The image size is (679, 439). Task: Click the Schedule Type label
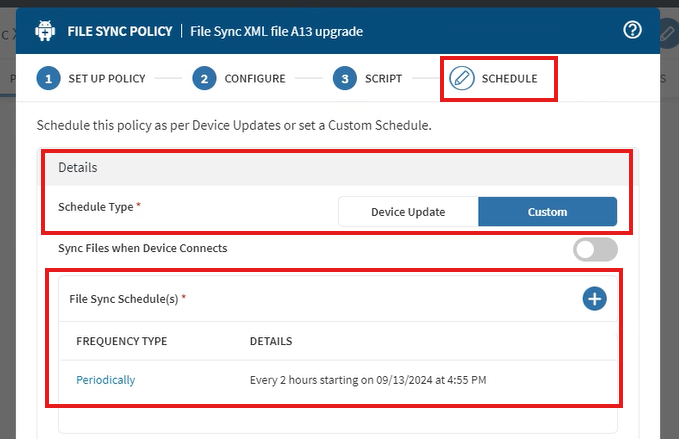pos(96,207)
